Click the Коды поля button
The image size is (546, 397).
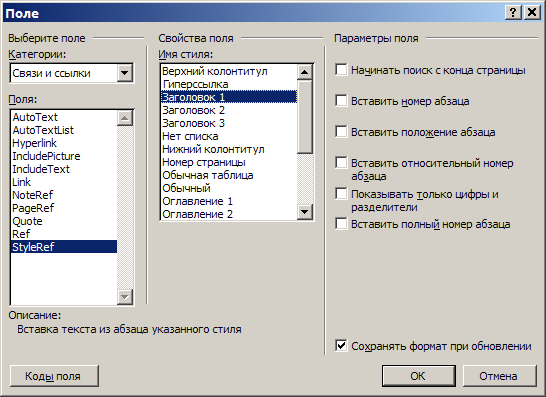pos(54,376)
